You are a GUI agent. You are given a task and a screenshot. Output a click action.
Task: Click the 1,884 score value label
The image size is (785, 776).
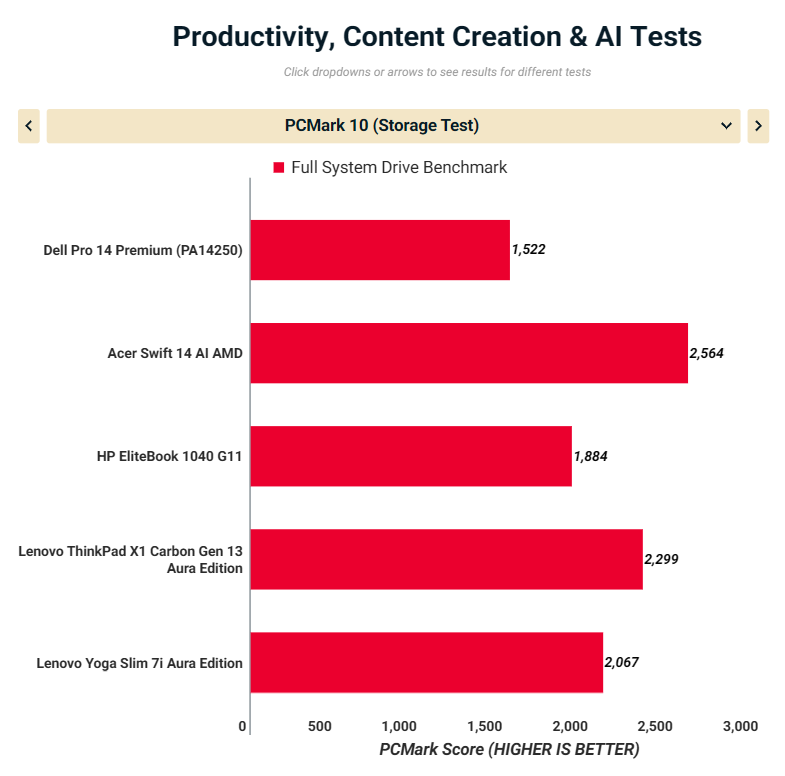(590, 456)
